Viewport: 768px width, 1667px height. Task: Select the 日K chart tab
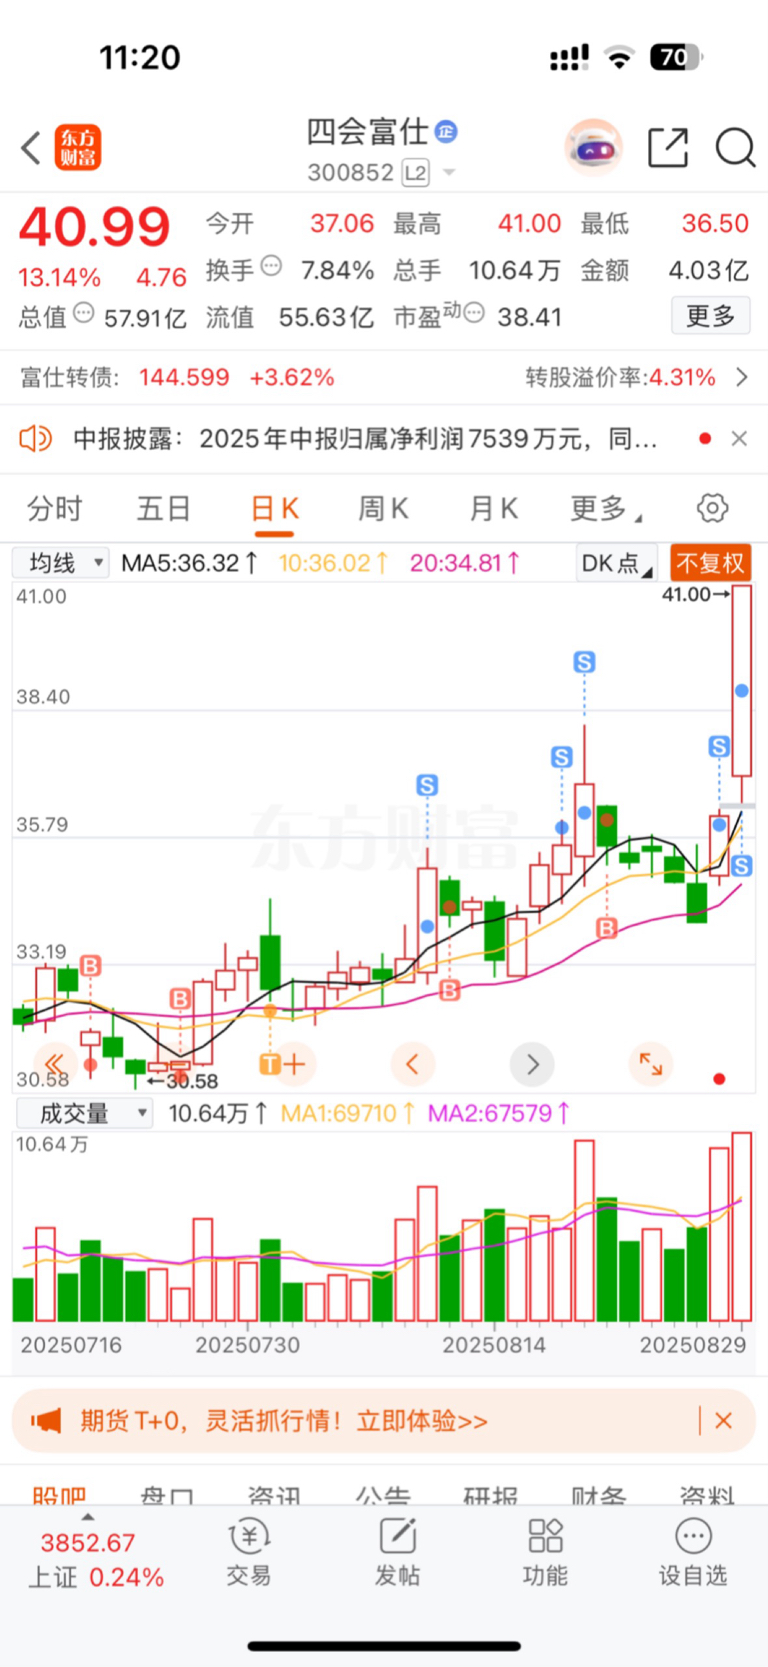tap(274, 509)
